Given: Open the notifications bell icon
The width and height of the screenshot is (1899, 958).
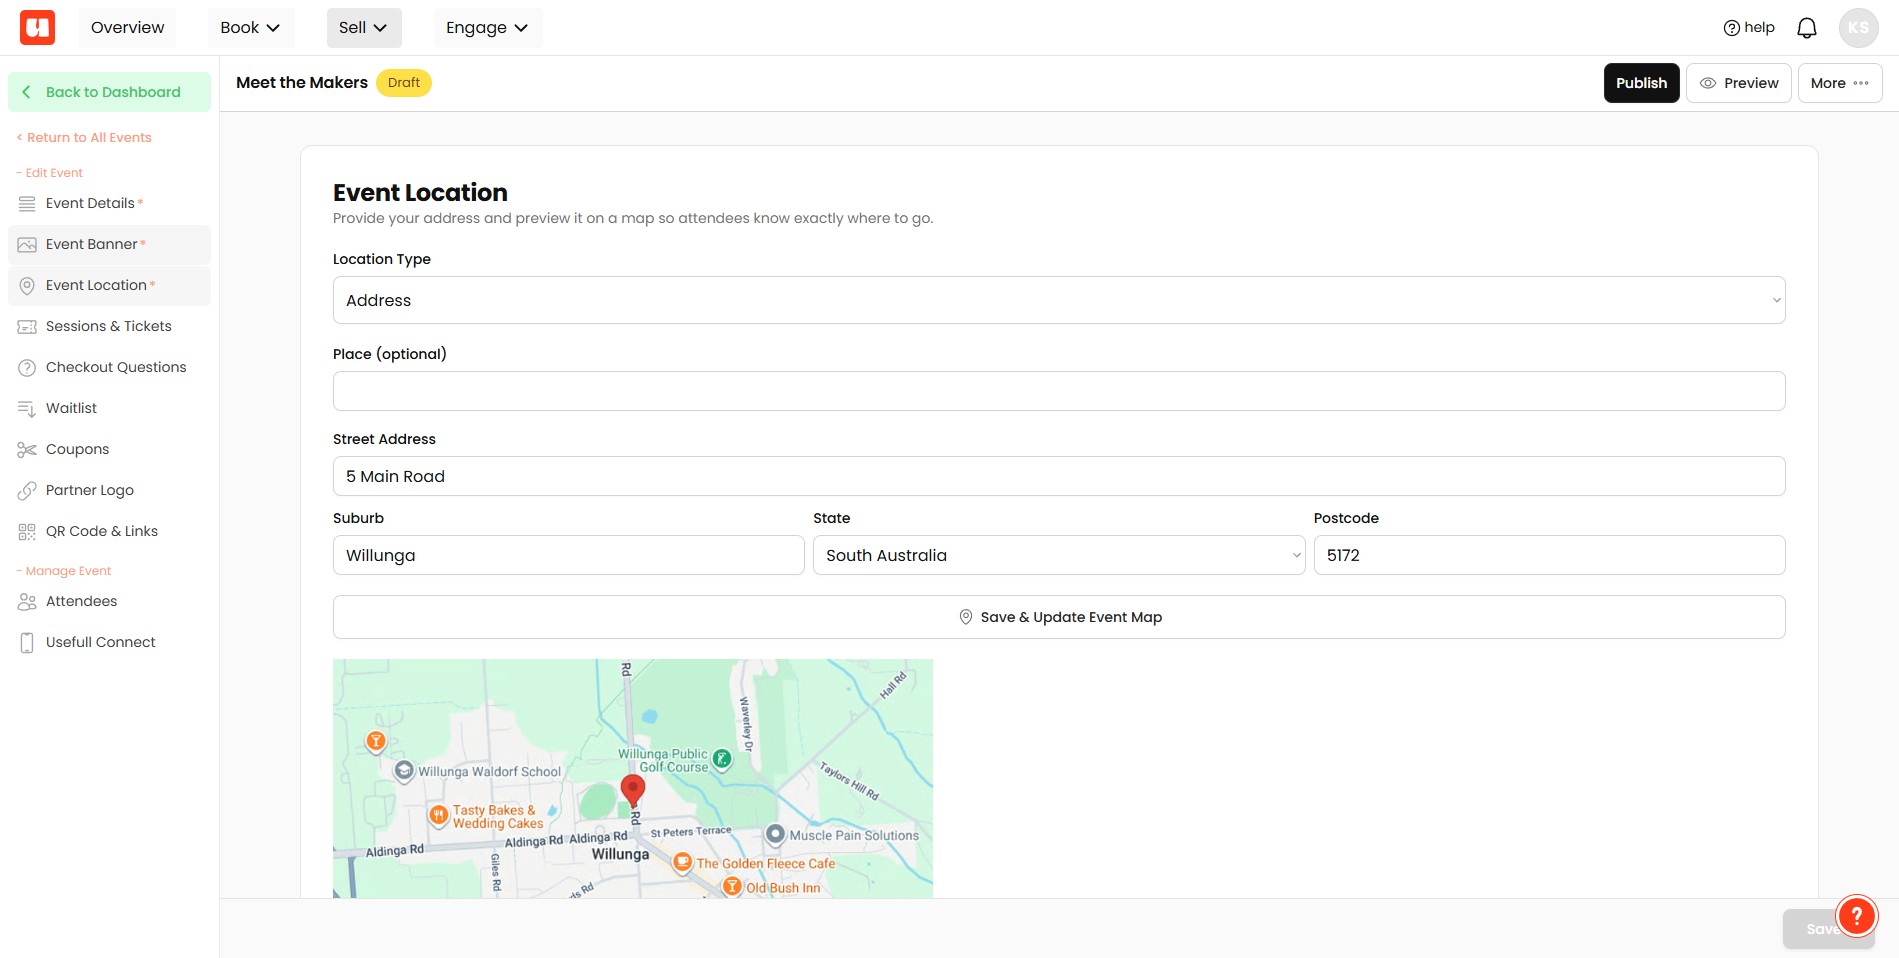Looking at the screenshot, I should (1806, 28).
